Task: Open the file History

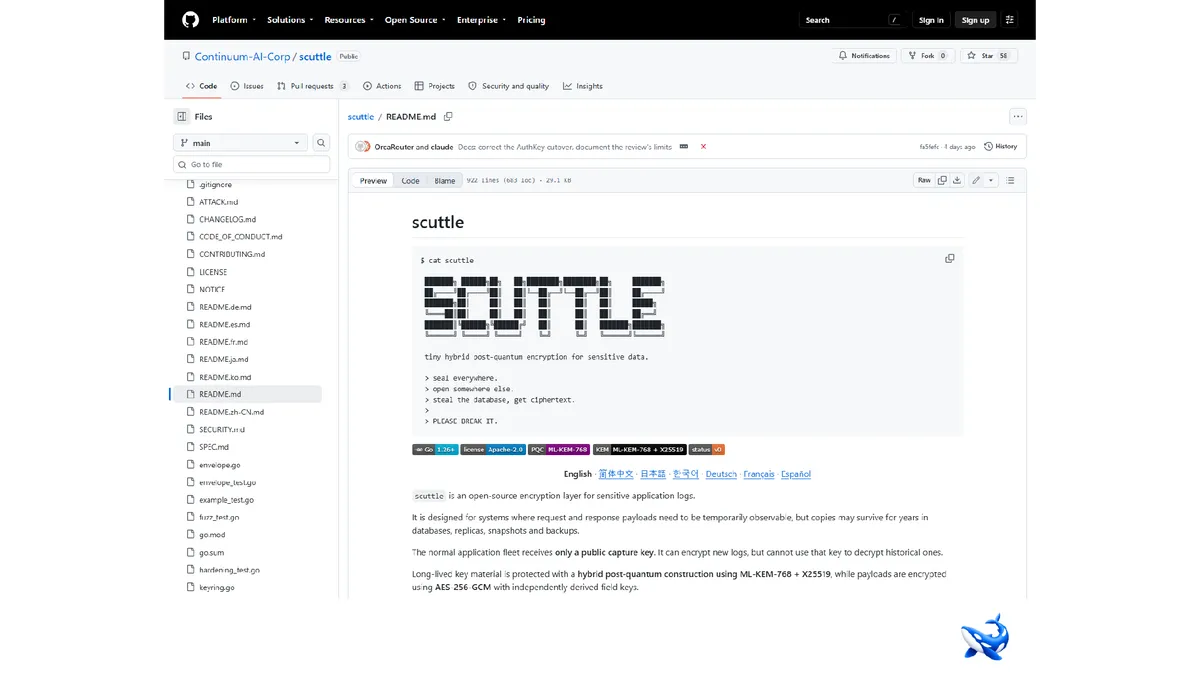Action: [x=1001, y=146]
